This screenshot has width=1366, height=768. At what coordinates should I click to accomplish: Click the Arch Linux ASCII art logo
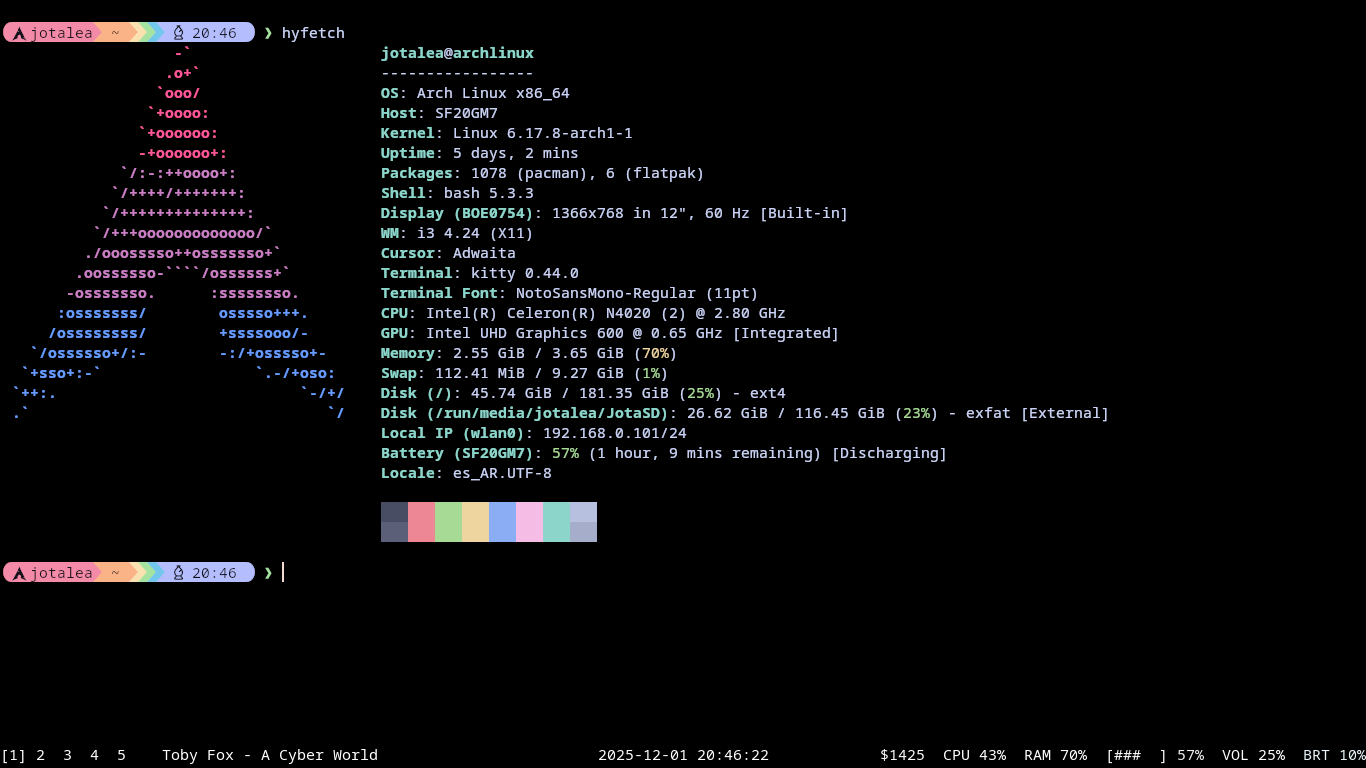179,233
